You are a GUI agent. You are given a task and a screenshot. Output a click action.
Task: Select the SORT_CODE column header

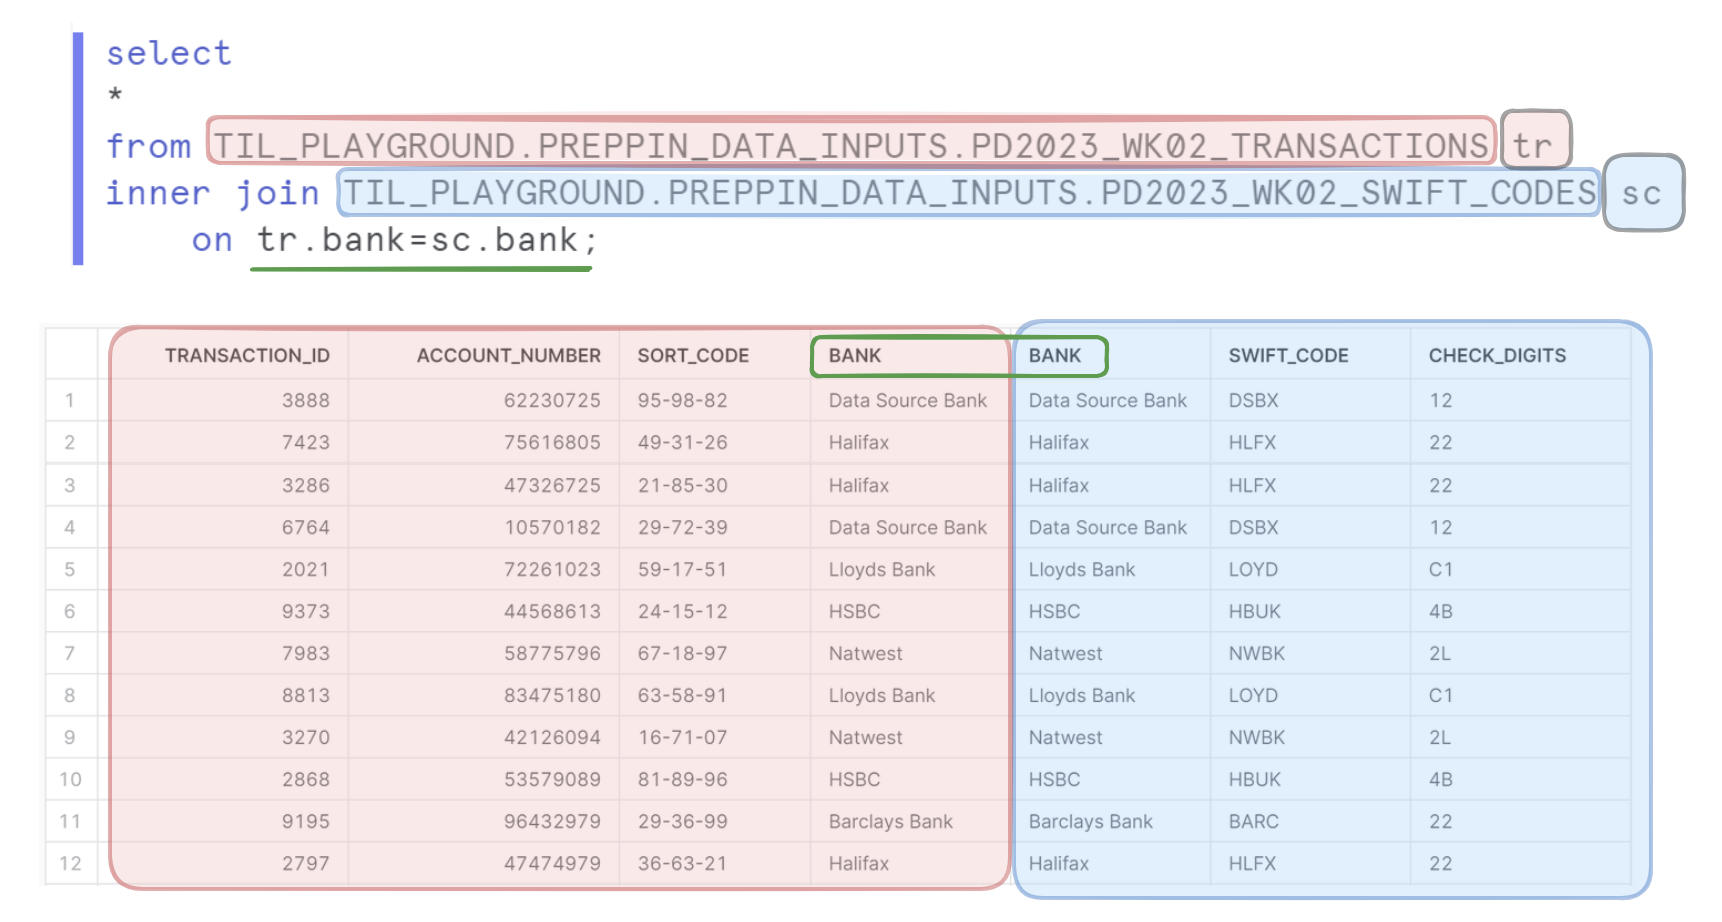(x=693, y=356)
